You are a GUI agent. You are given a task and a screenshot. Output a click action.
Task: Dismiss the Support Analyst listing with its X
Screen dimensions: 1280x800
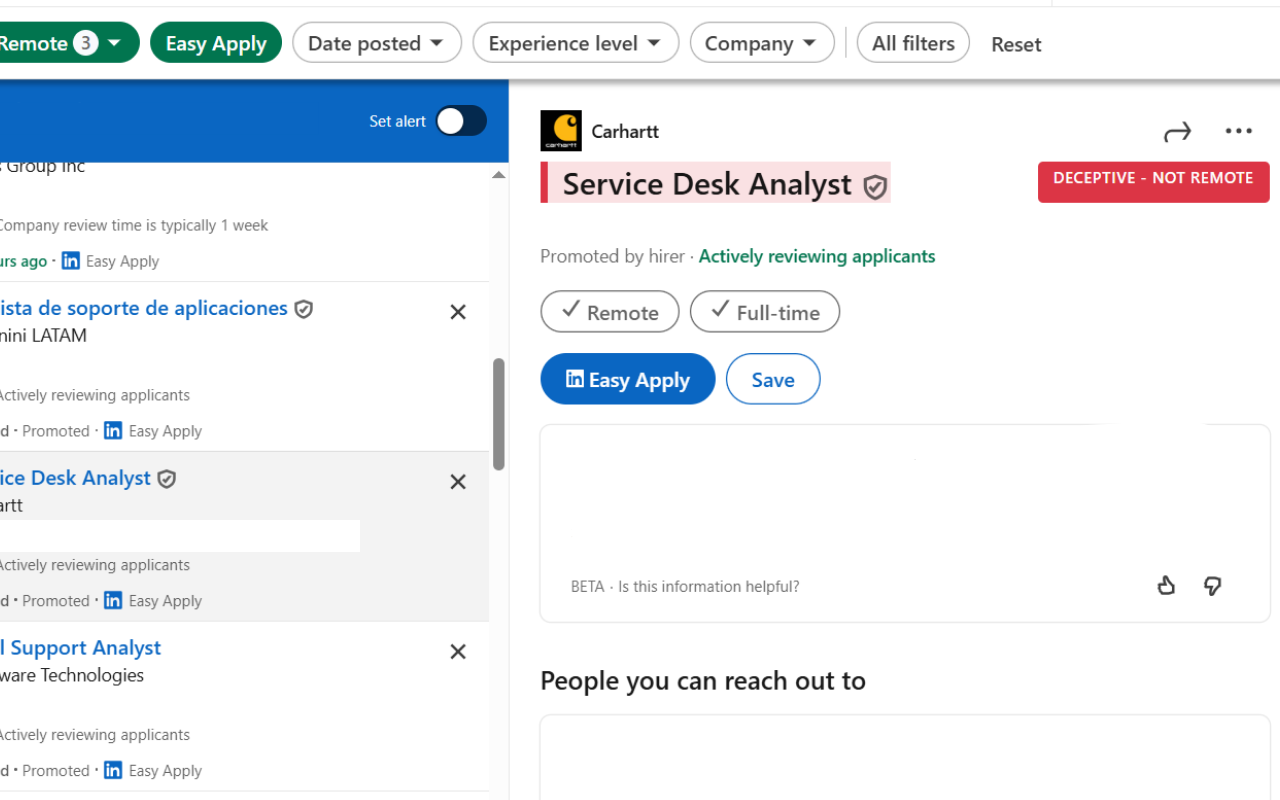(457, 651)
